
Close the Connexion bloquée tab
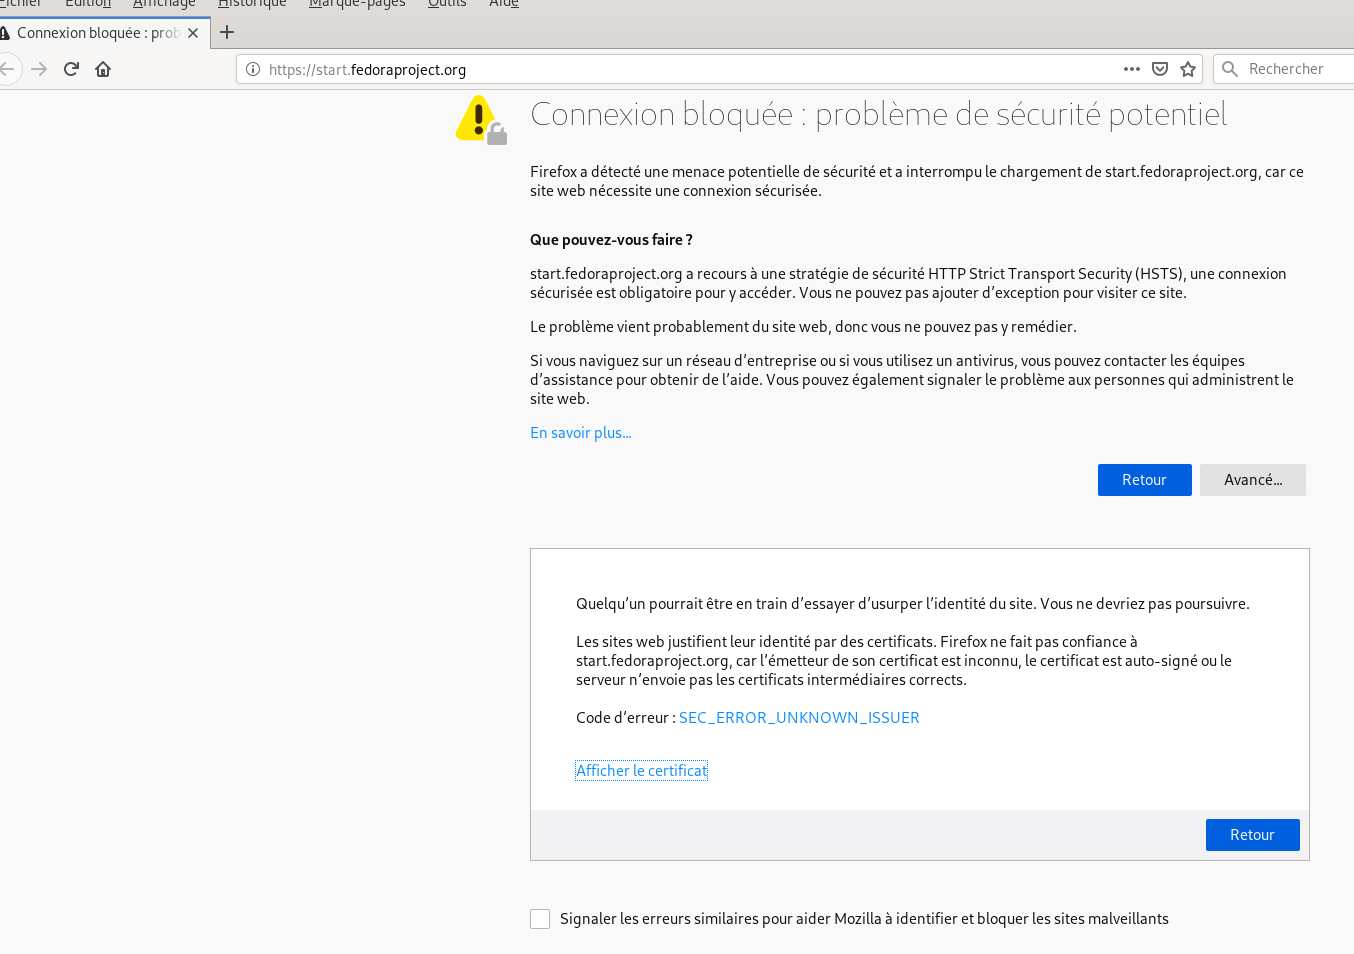click(x=193, y=33)
